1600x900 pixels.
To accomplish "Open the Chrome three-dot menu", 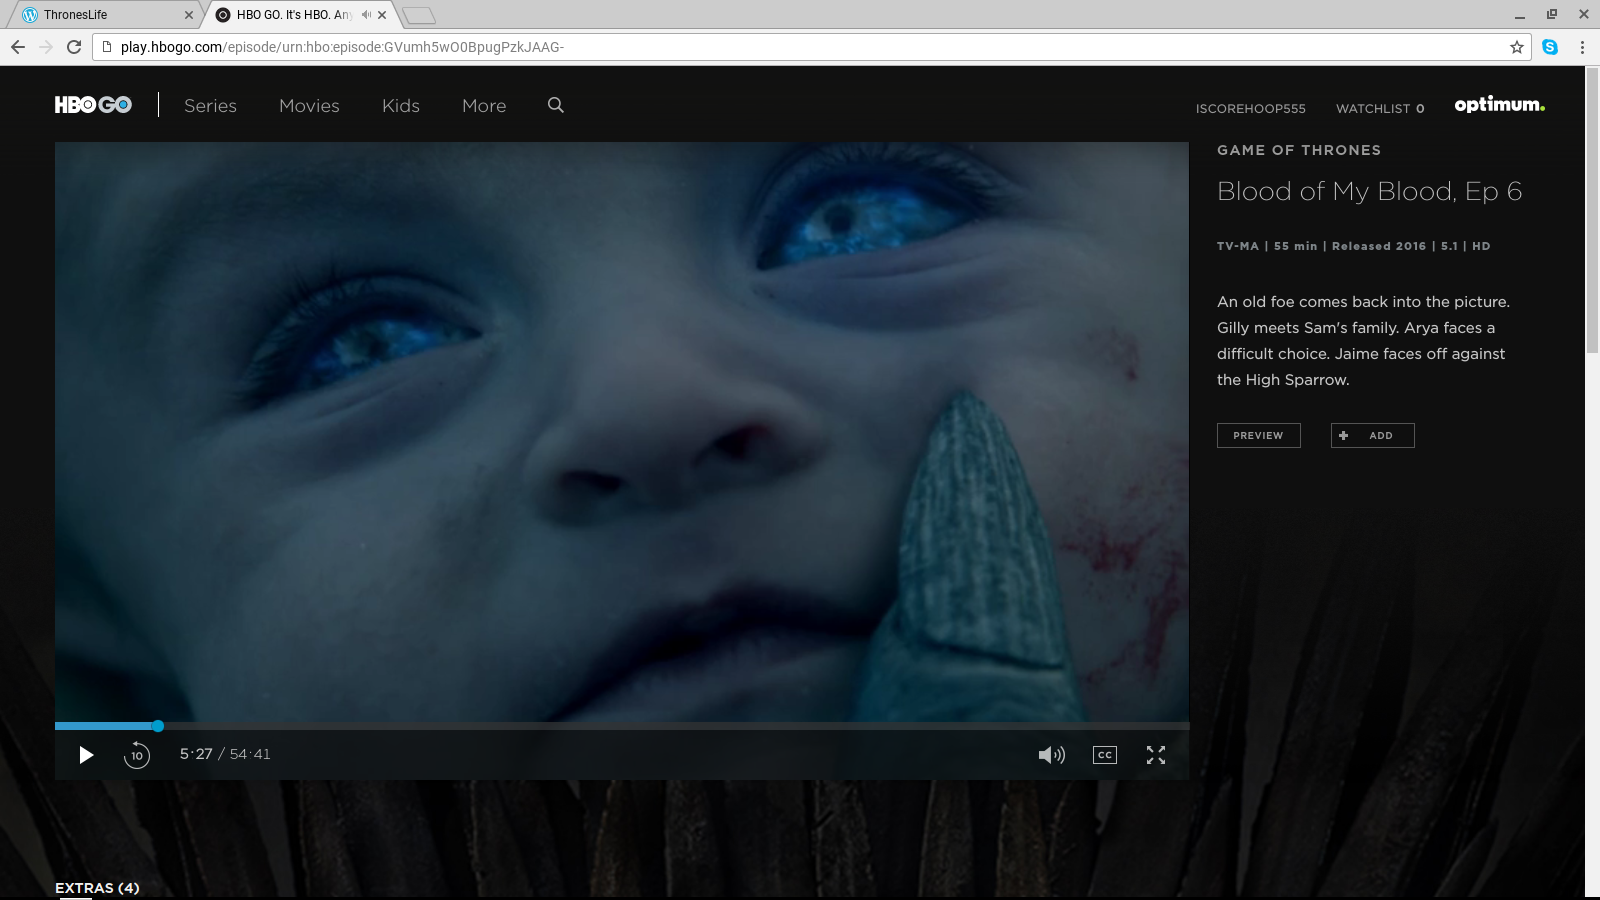I will click(x=1582, y=47).
